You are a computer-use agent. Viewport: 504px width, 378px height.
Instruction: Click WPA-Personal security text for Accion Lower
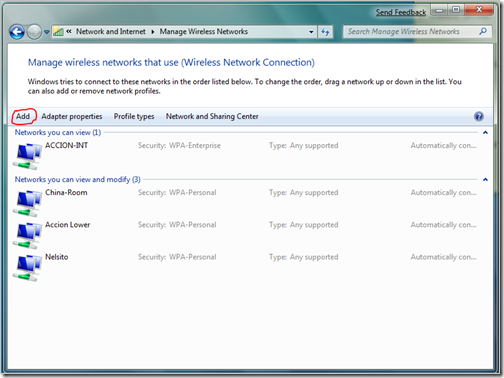point(193,225)
